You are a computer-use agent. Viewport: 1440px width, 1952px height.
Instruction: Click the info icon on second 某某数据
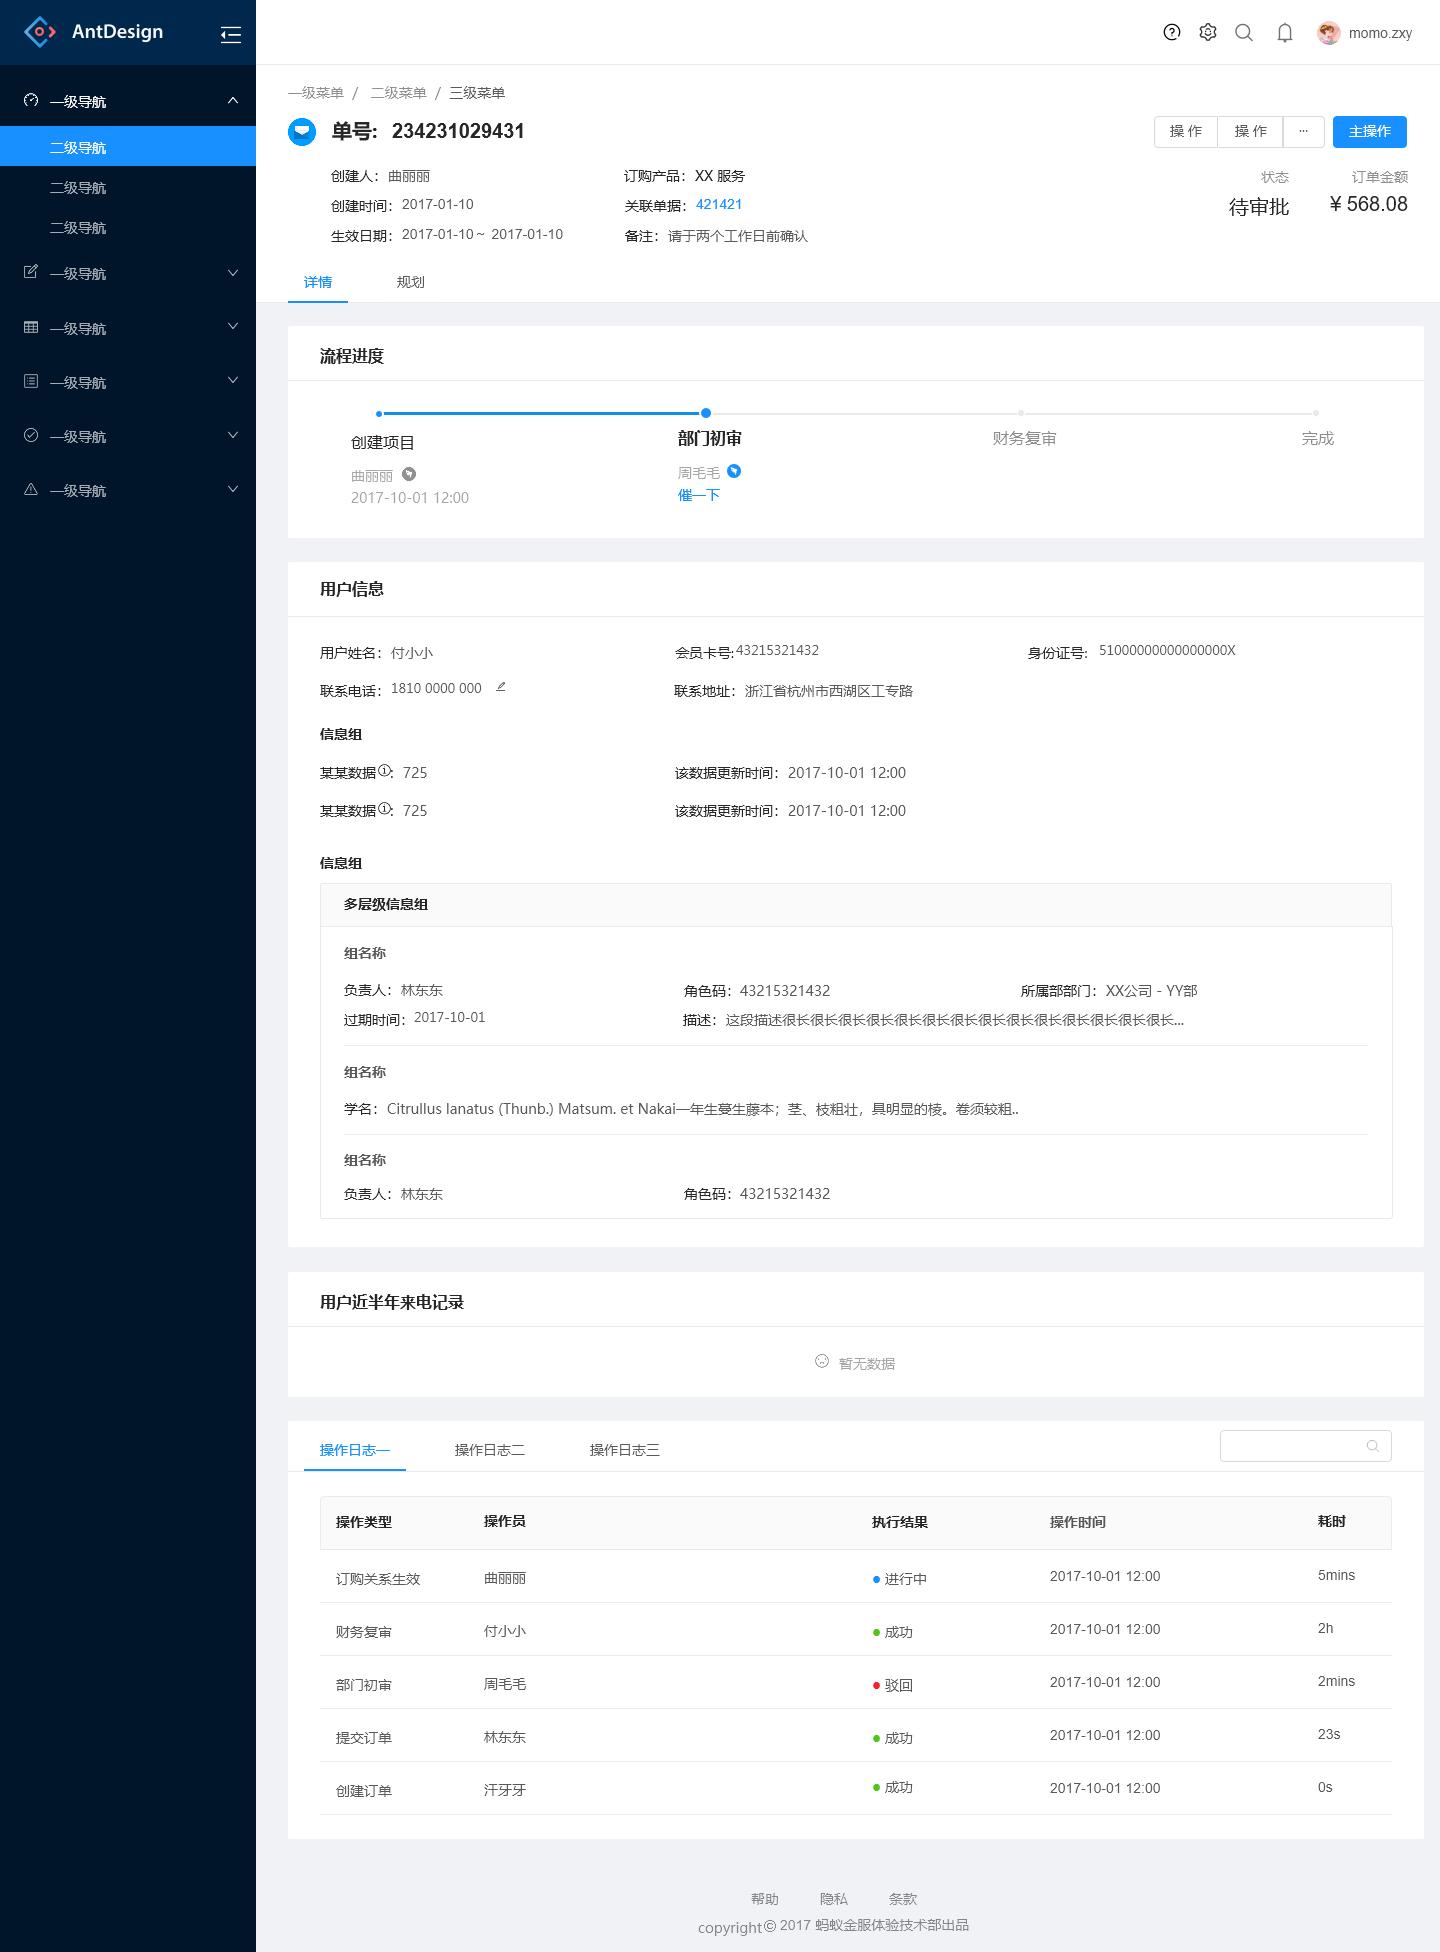click(384, 808)
